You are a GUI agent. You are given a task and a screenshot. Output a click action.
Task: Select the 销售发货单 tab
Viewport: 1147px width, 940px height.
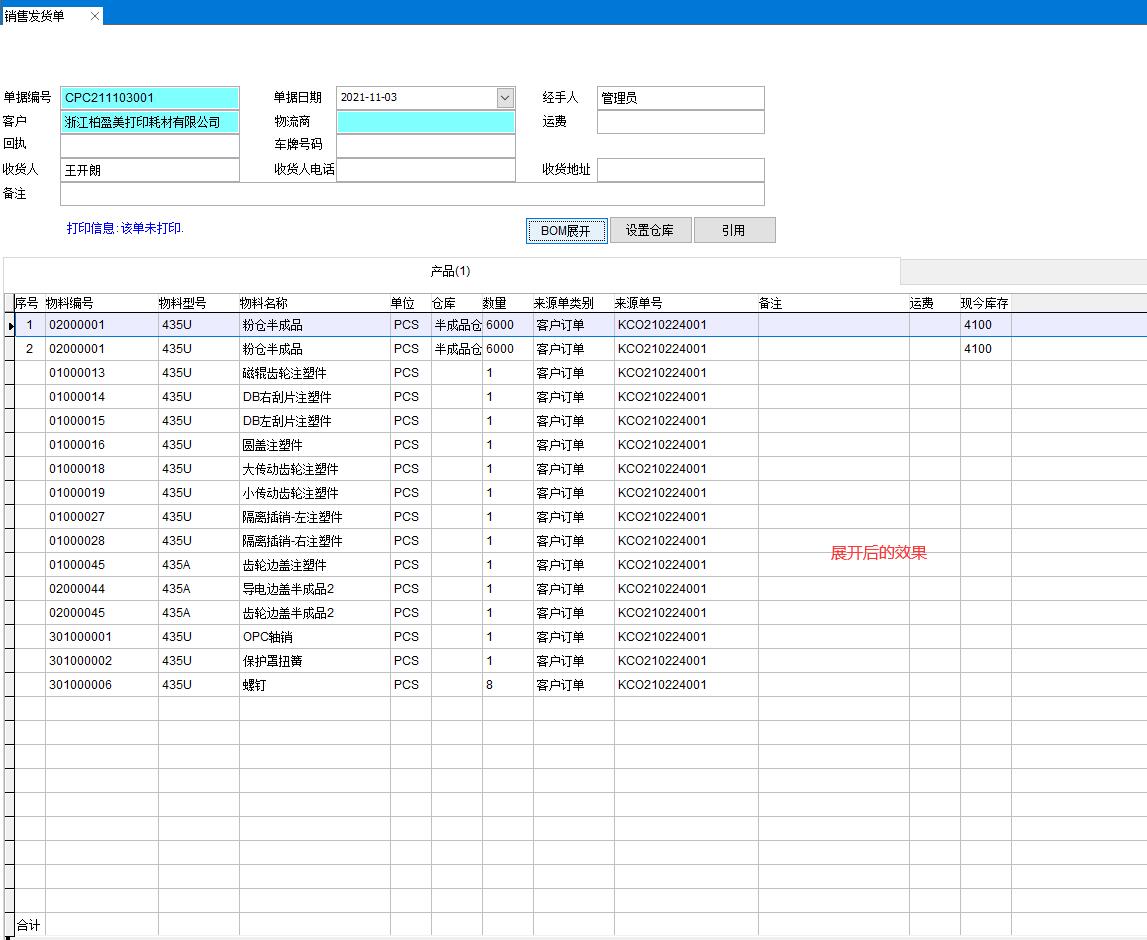[x=40, y=14]
